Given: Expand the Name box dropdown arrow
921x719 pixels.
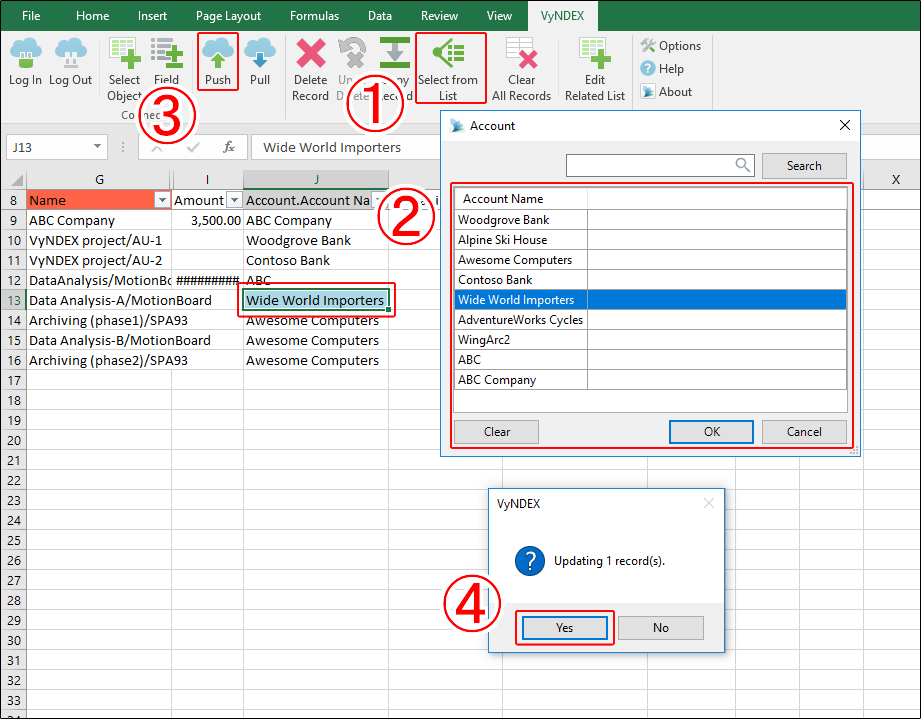Looking at the screenshot, I should coord(98,146).
